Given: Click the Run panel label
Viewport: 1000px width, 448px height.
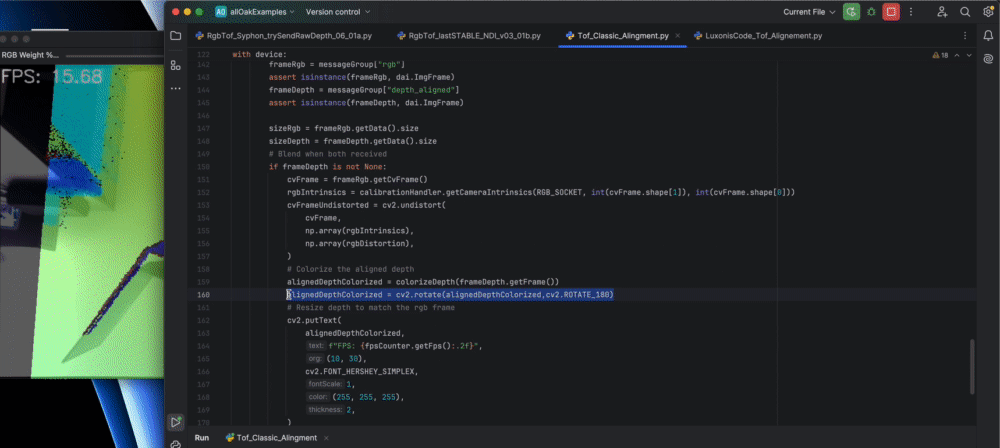Looking at the screenshot, I should pyautogui.click(x=202, y=438).
